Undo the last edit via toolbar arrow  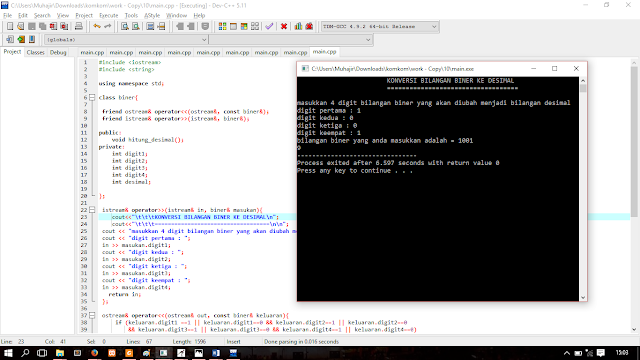point(97,27)
